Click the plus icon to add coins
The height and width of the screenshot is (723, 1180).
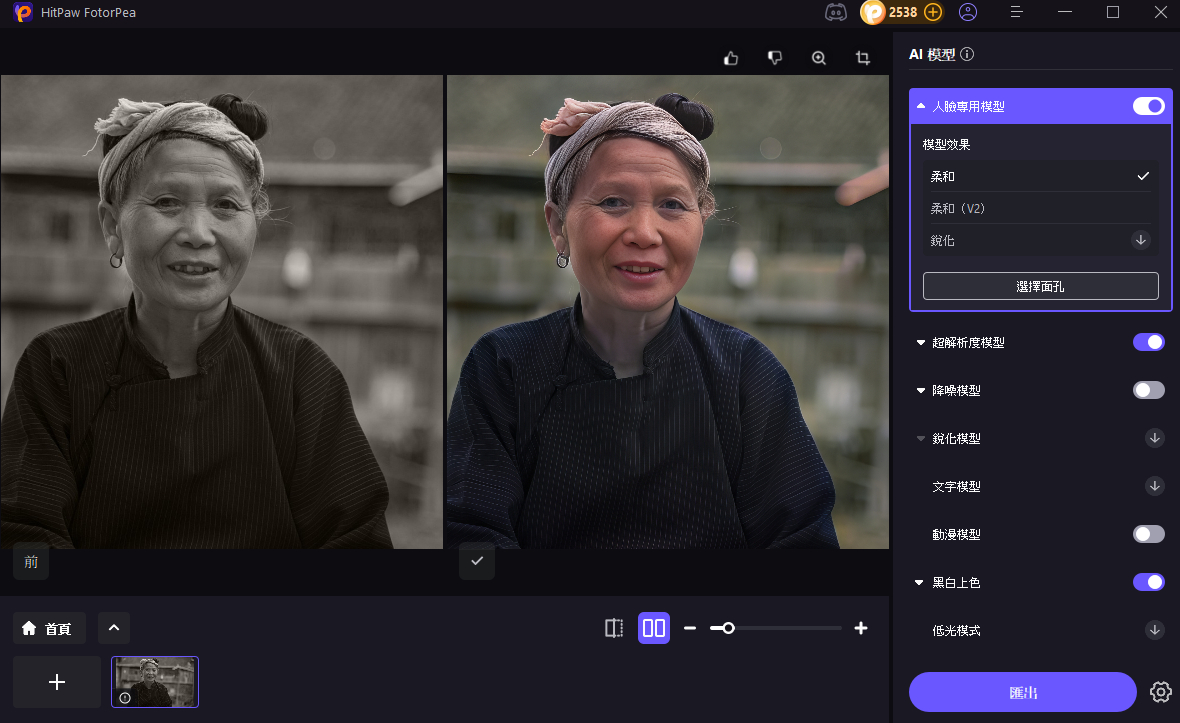[x=933, y=12]
